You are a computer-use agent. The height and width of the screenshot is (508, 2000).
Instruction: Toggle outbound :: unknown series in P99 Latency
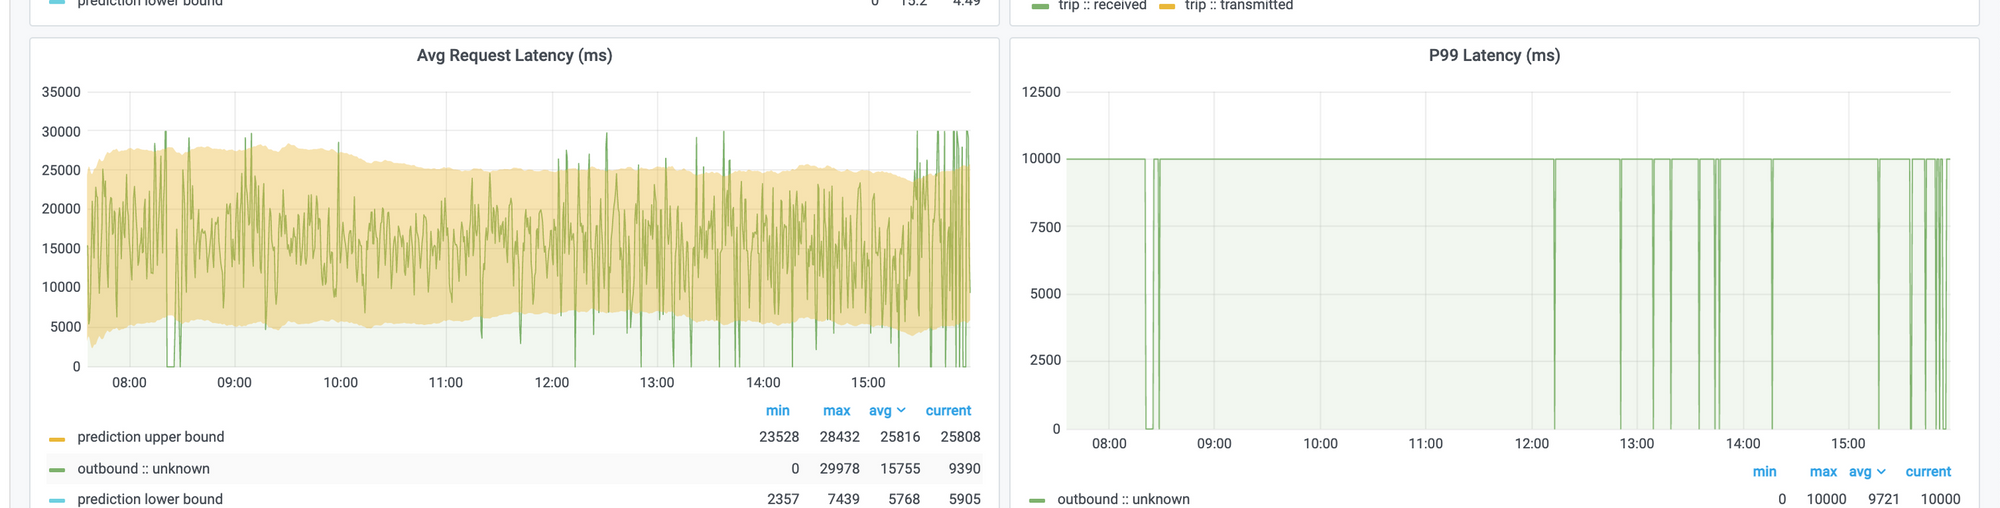[1123, 499]
